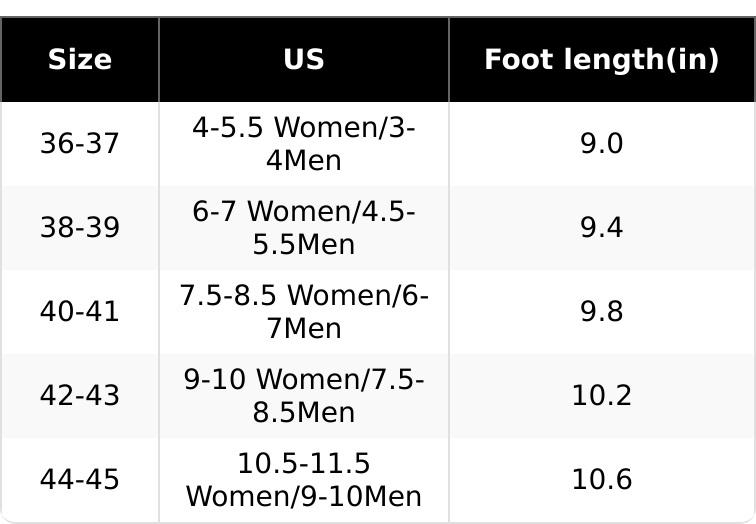Click the '9-10 Women/7.5-' text line
The image size is (756, 524).
(x=304, y=380)
